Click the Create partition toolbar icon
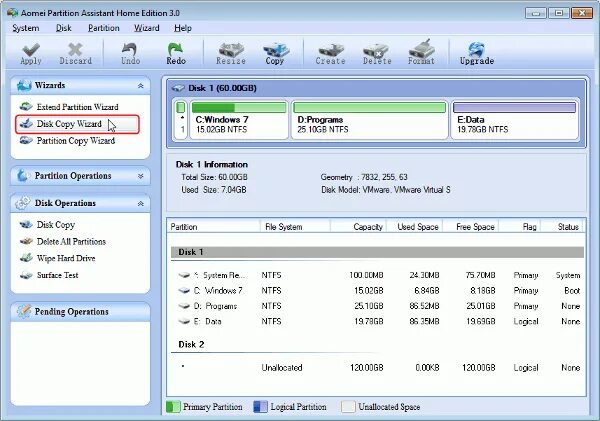600x421 pixels. pyautogui.click(x=331, y=50)
